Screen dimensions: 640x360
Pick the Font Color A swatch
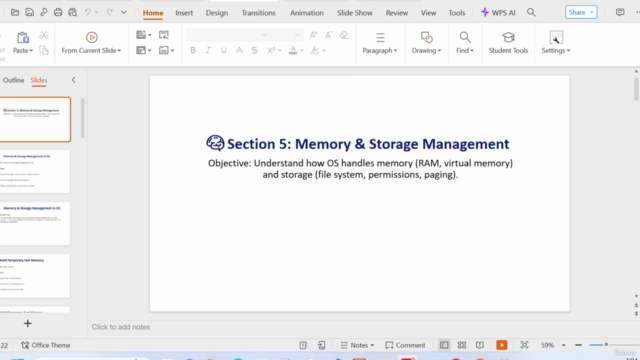(x=293, y=50)
